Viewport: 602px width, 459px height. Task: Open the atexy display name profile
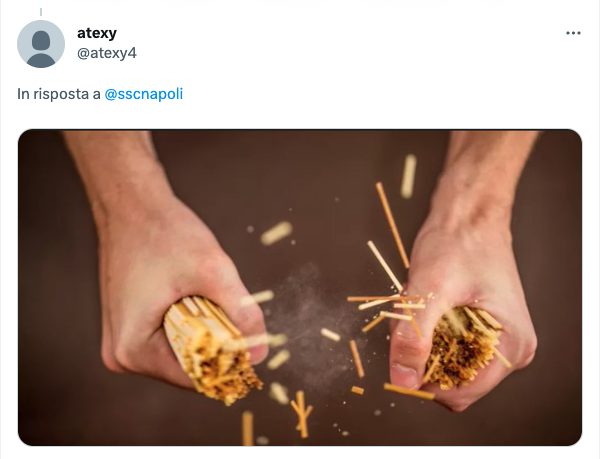(97, 33)
